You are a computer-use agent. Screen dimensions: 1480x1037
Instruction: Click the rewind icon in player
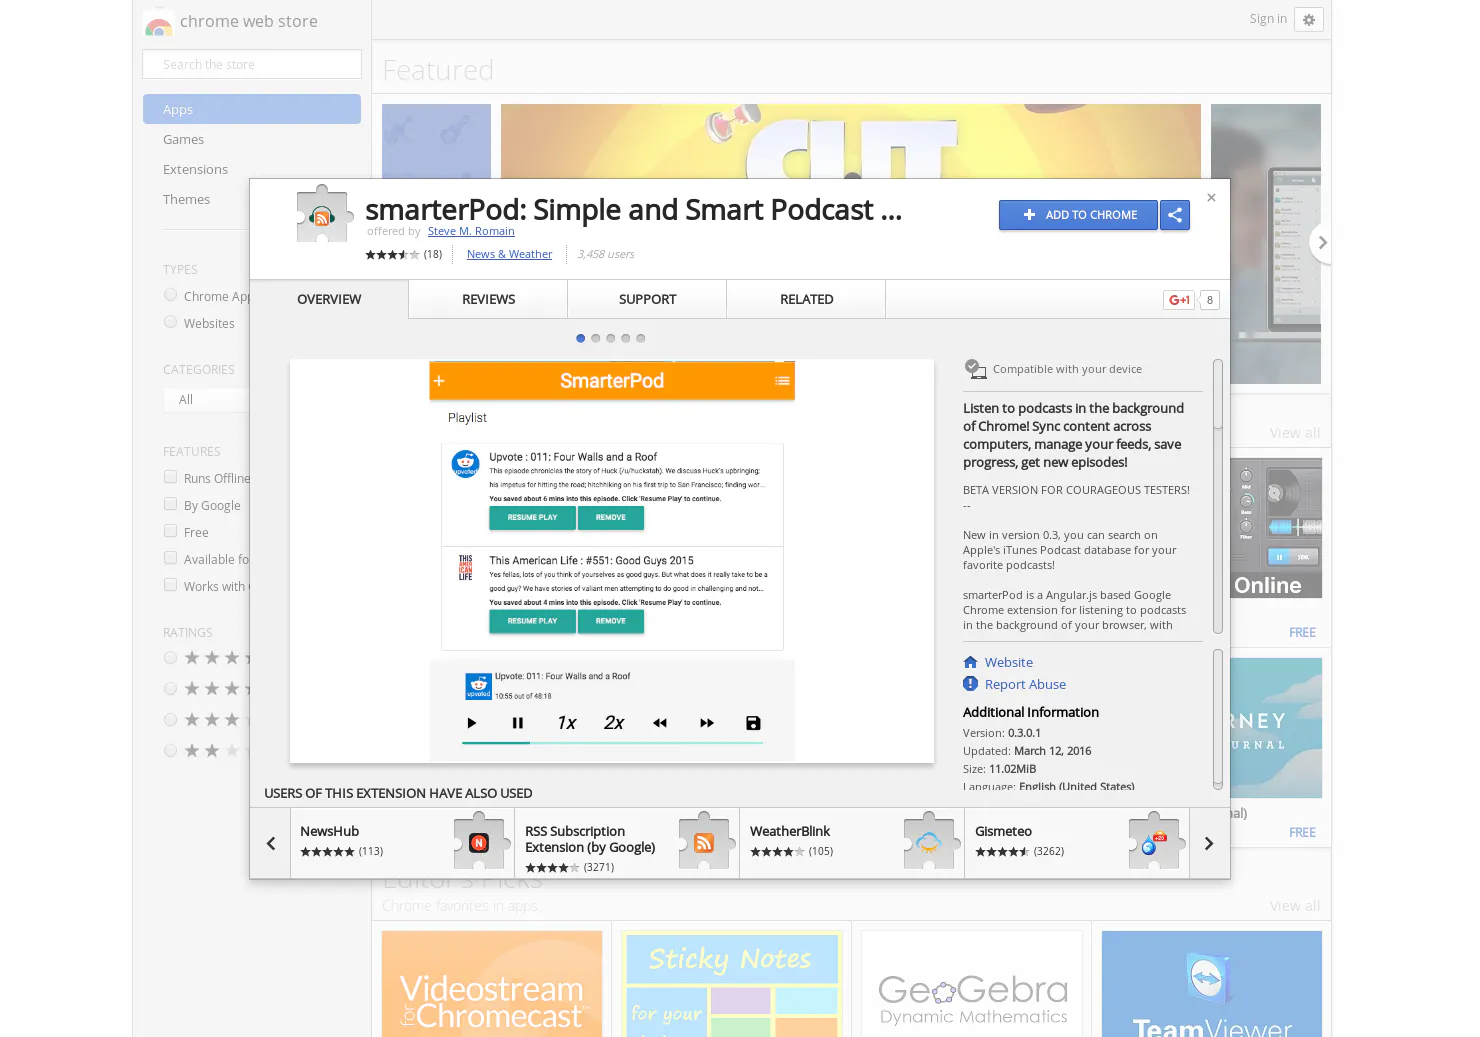[x=660, y=723]
